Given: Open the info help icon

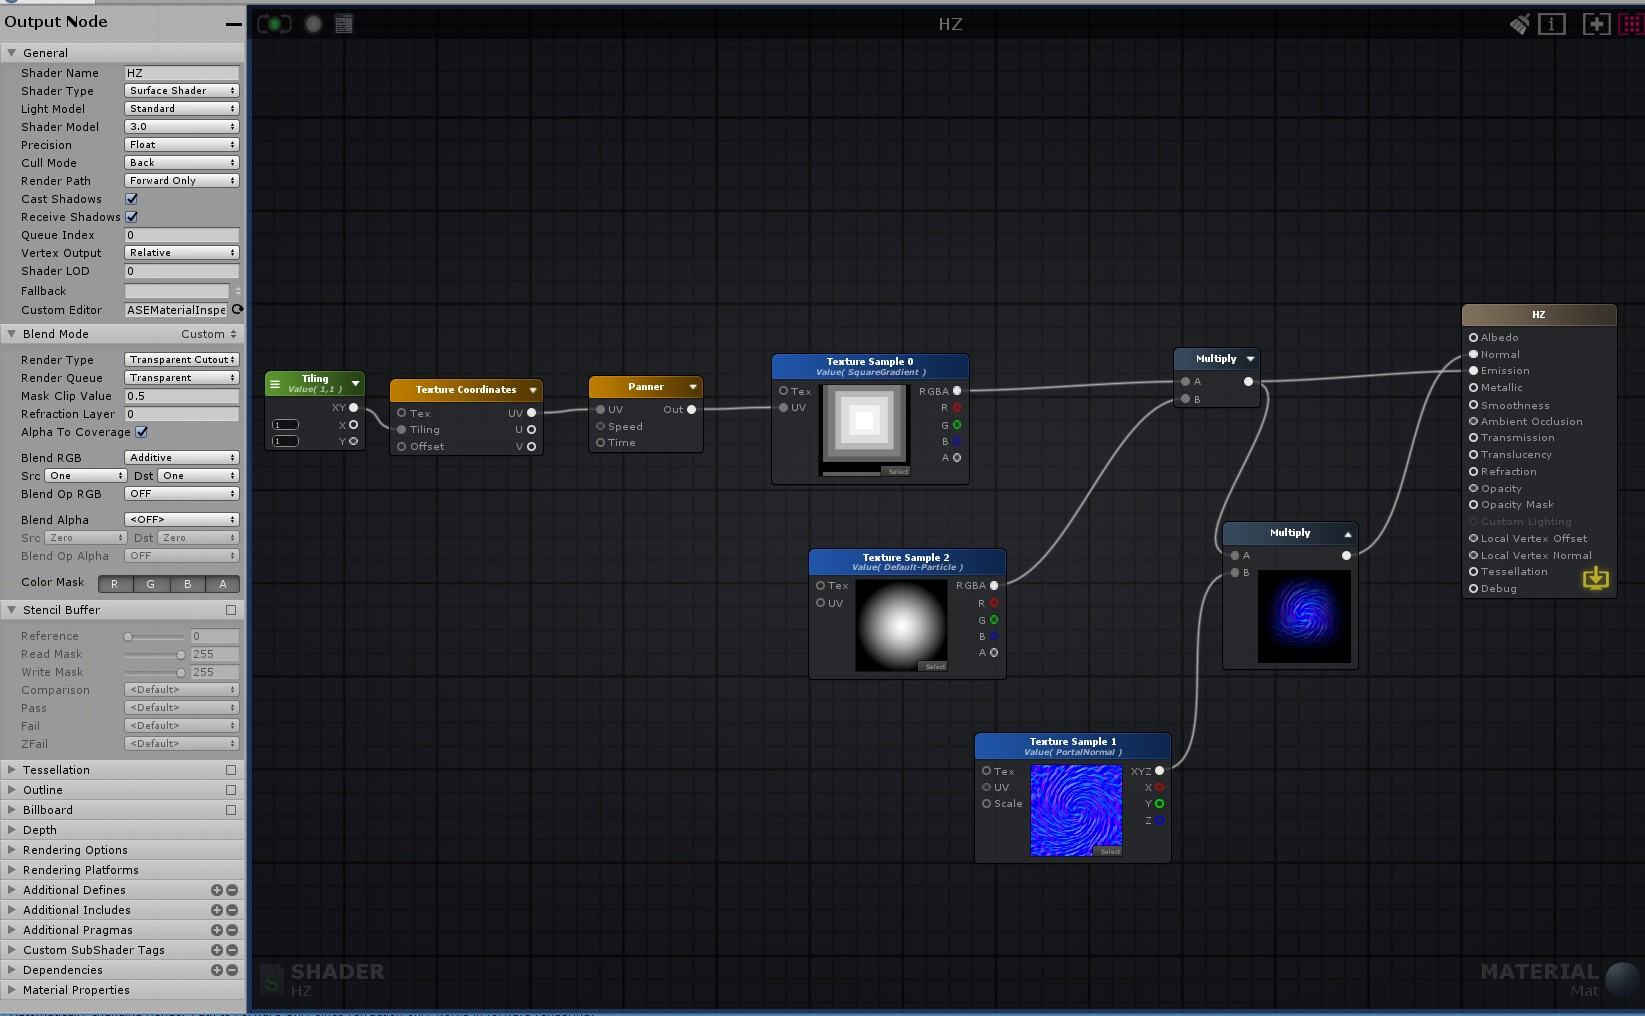Looking at the screenshot, I should pyautogui.click(x=1552, y=24).
